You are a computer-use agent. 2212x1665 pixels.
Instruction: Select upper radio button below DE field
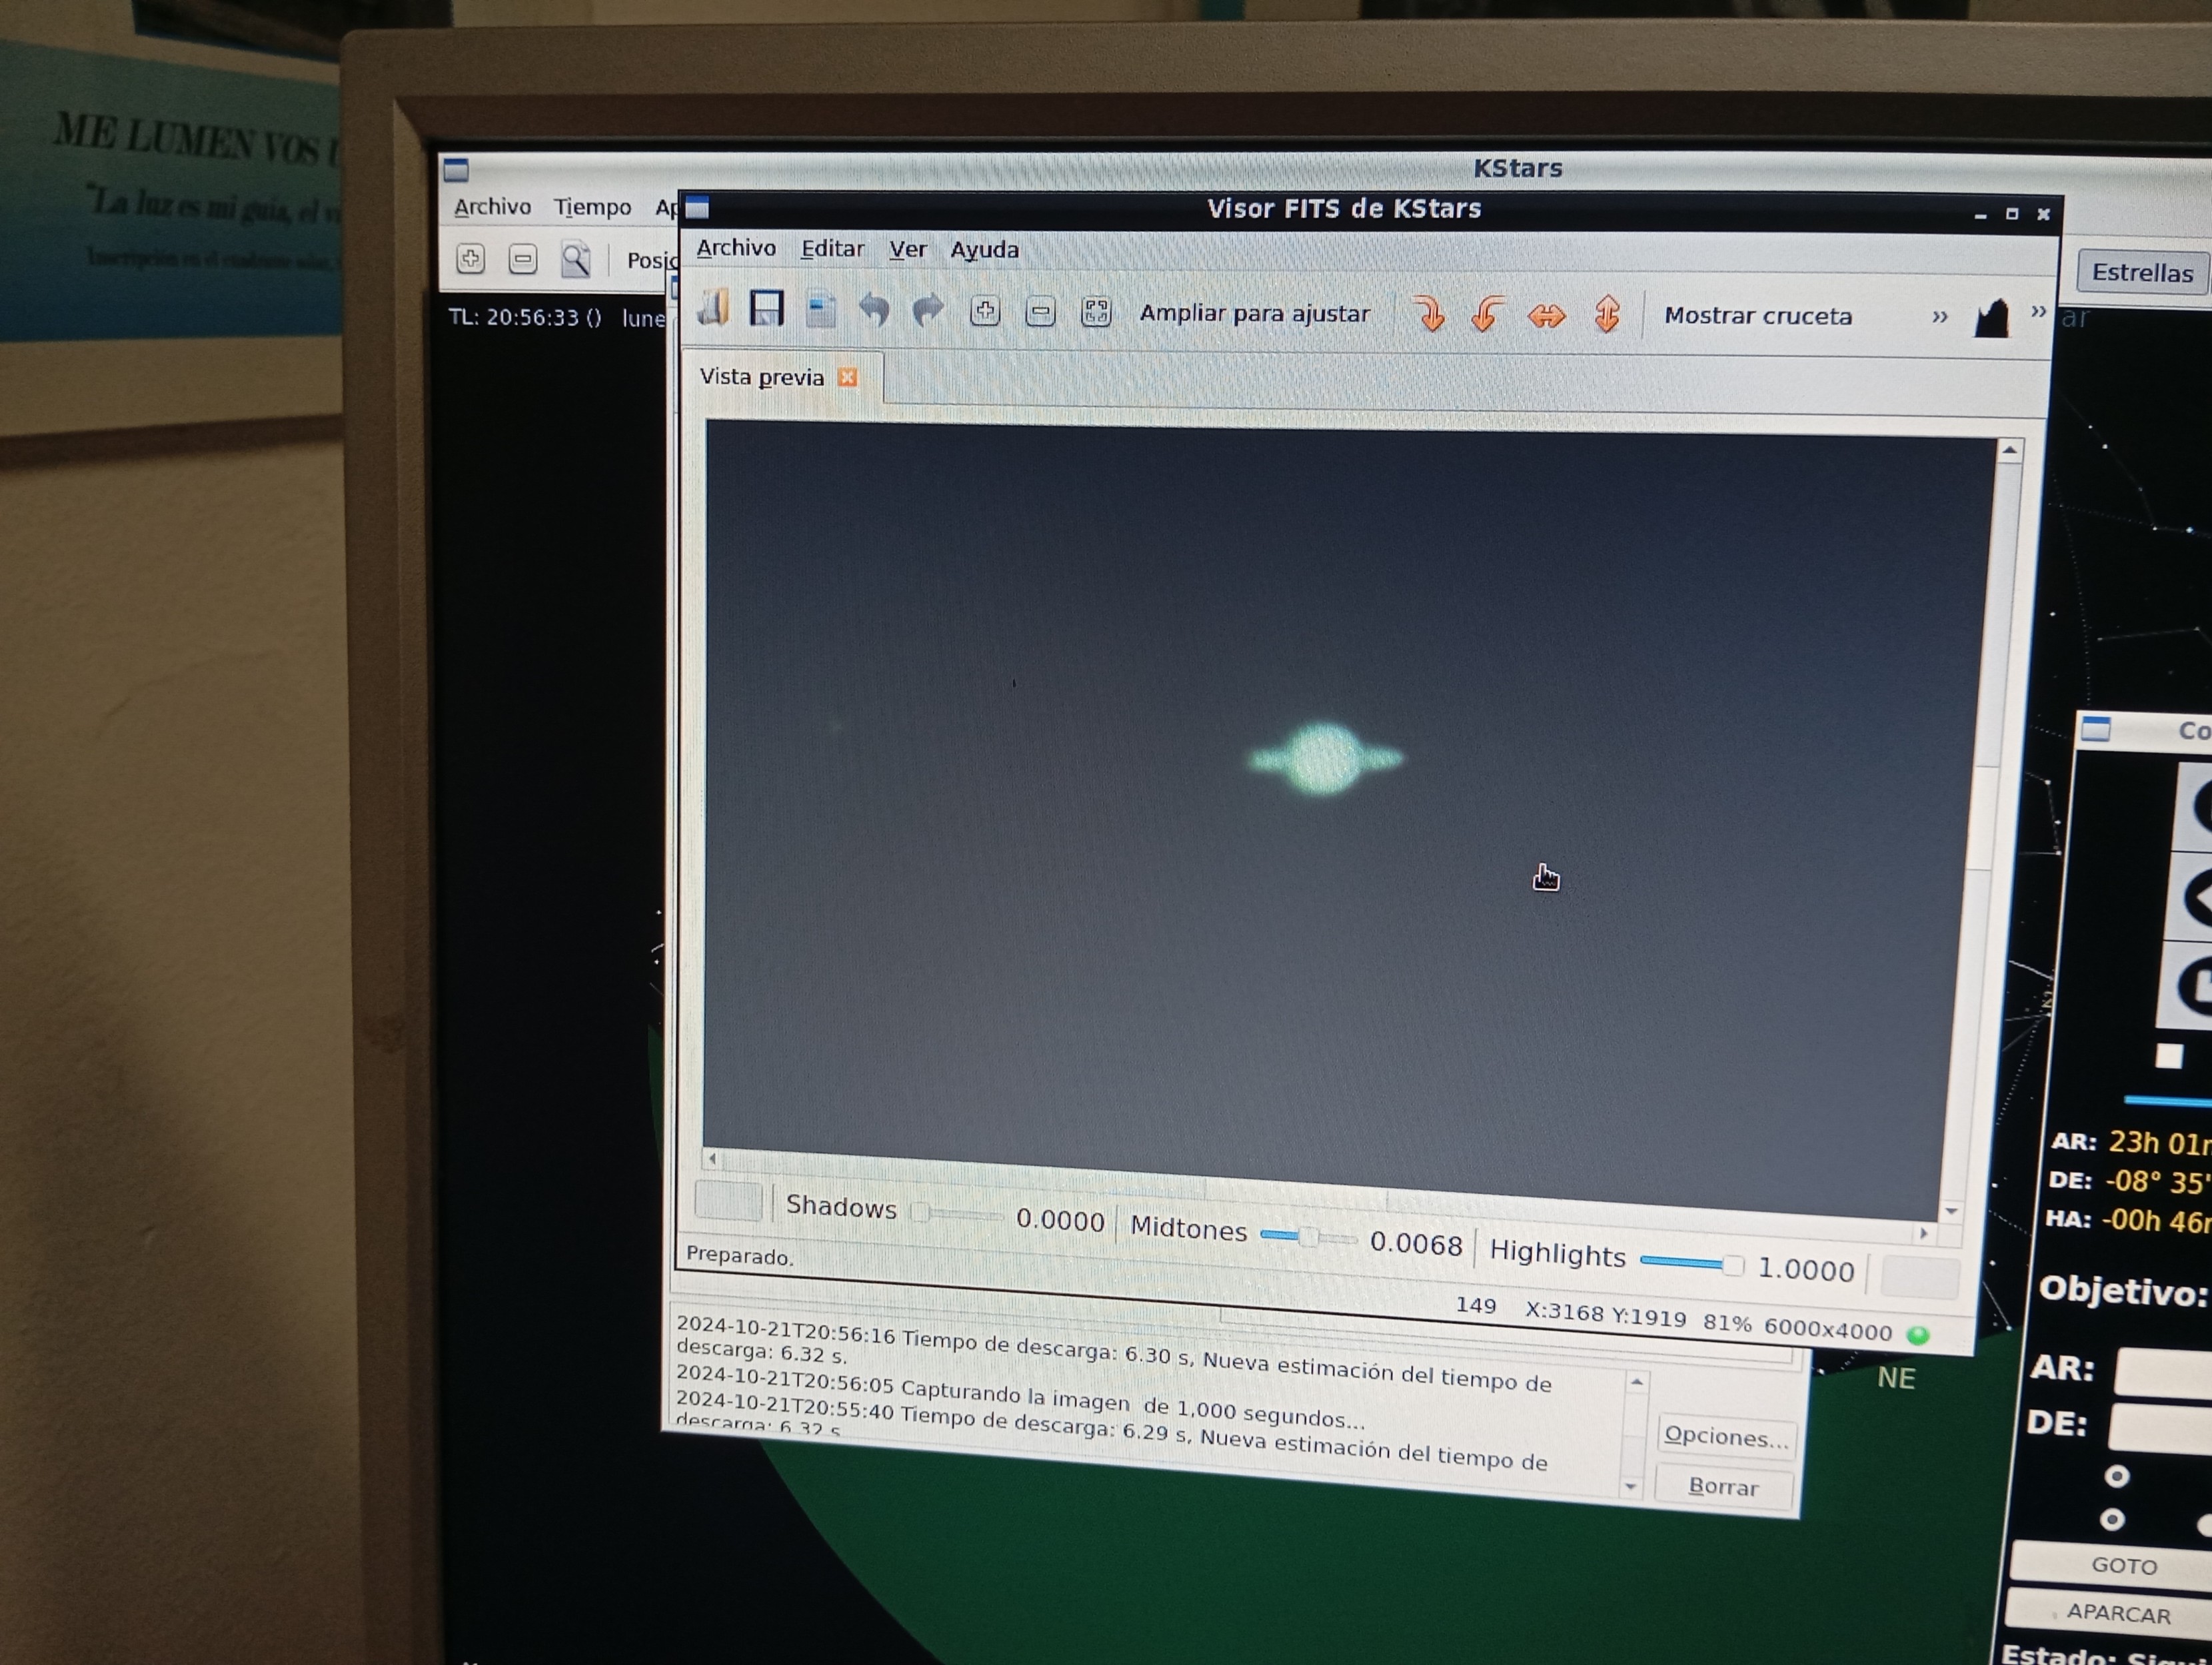click(x=2117, y=1476)
